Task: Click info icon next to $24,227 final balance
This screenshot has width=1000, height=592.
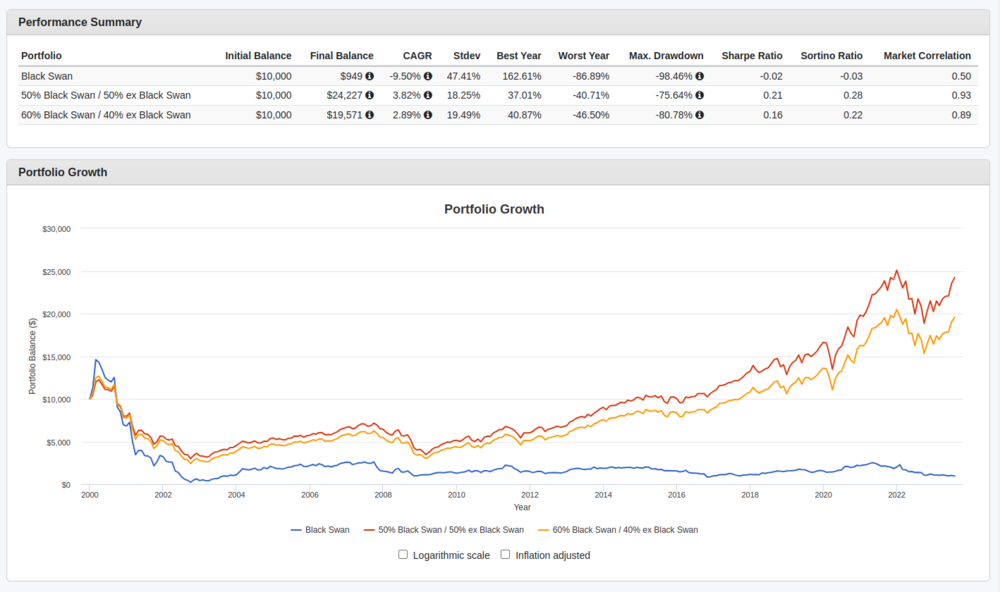Action: 369,95
